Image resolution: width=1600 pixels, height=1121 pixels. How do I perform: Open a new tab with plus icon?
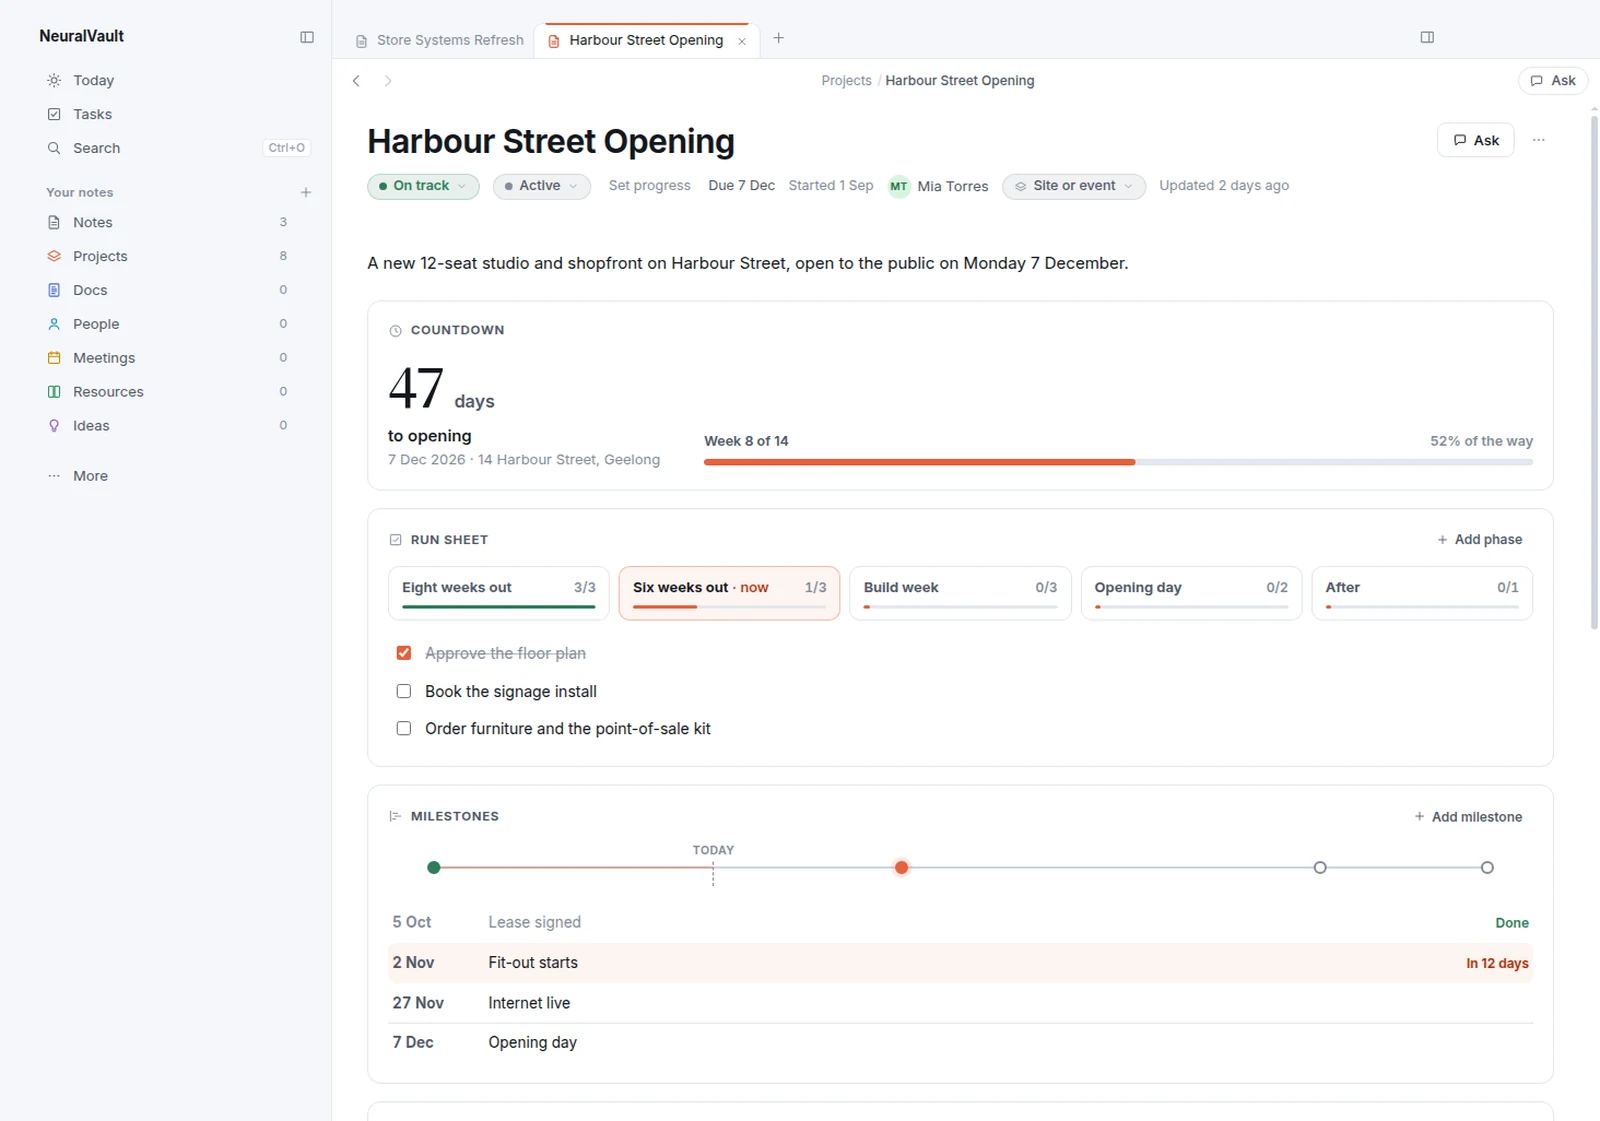[x=778, y=38]
